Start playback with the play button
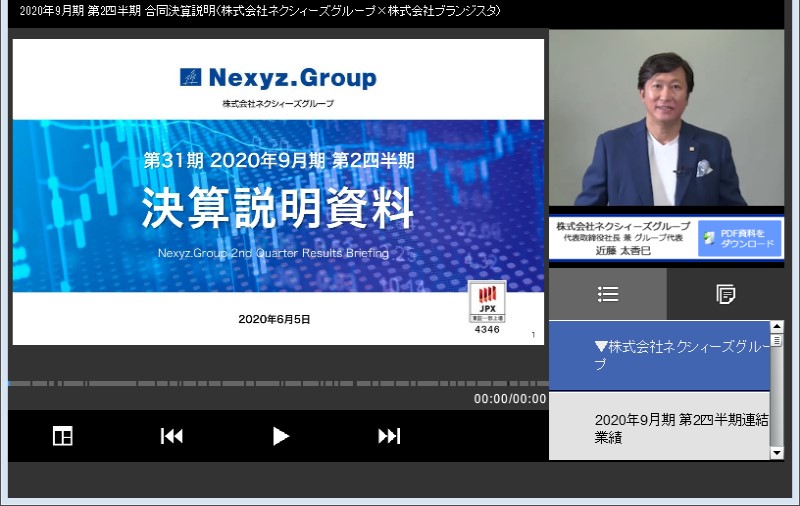Image resolution: width=800 pixels, height=506 pixels. tap(280, 436)
